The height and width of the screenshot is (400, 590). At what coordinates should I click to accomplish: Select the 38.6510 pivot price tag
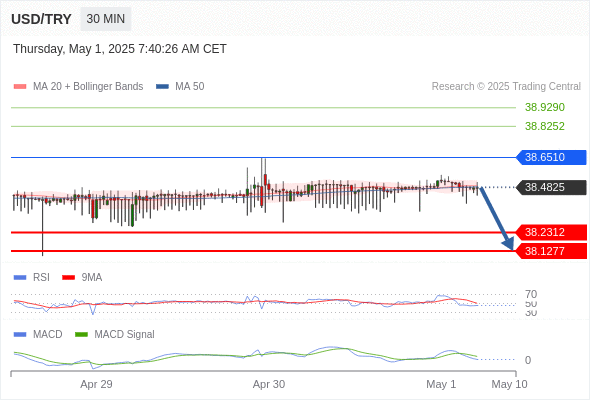click(551, 157)
